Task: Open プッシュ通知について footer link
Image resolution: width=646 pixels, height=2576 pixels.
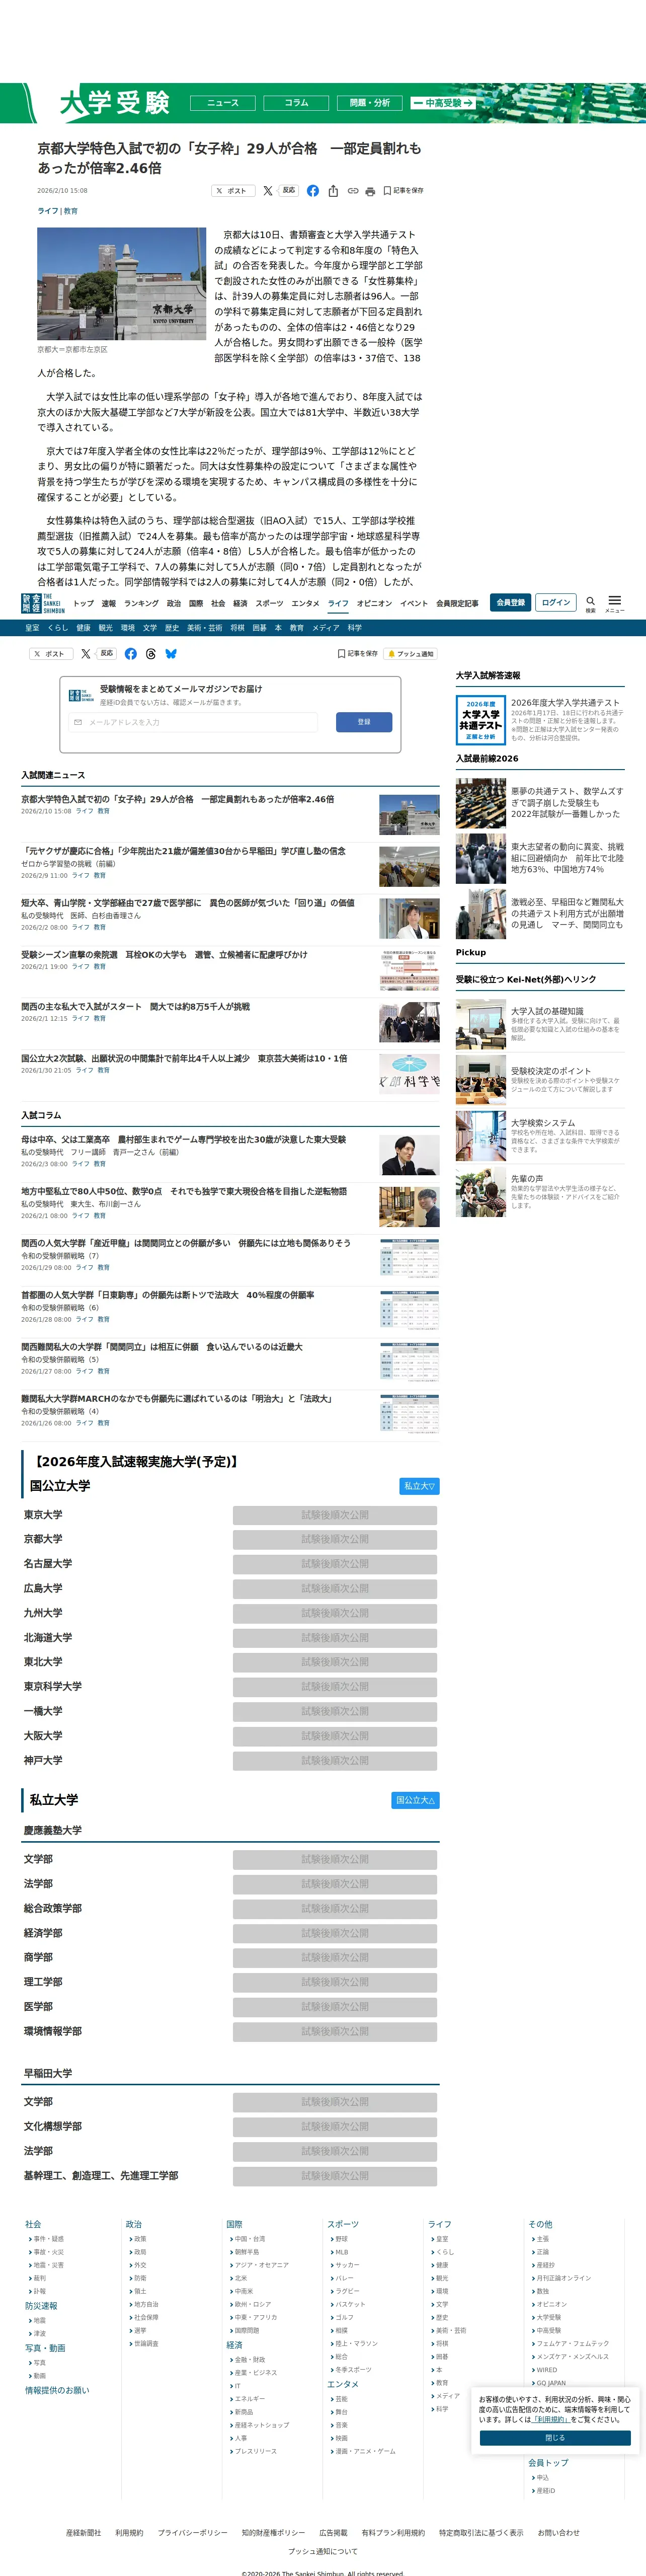Action: point(322,2551)
